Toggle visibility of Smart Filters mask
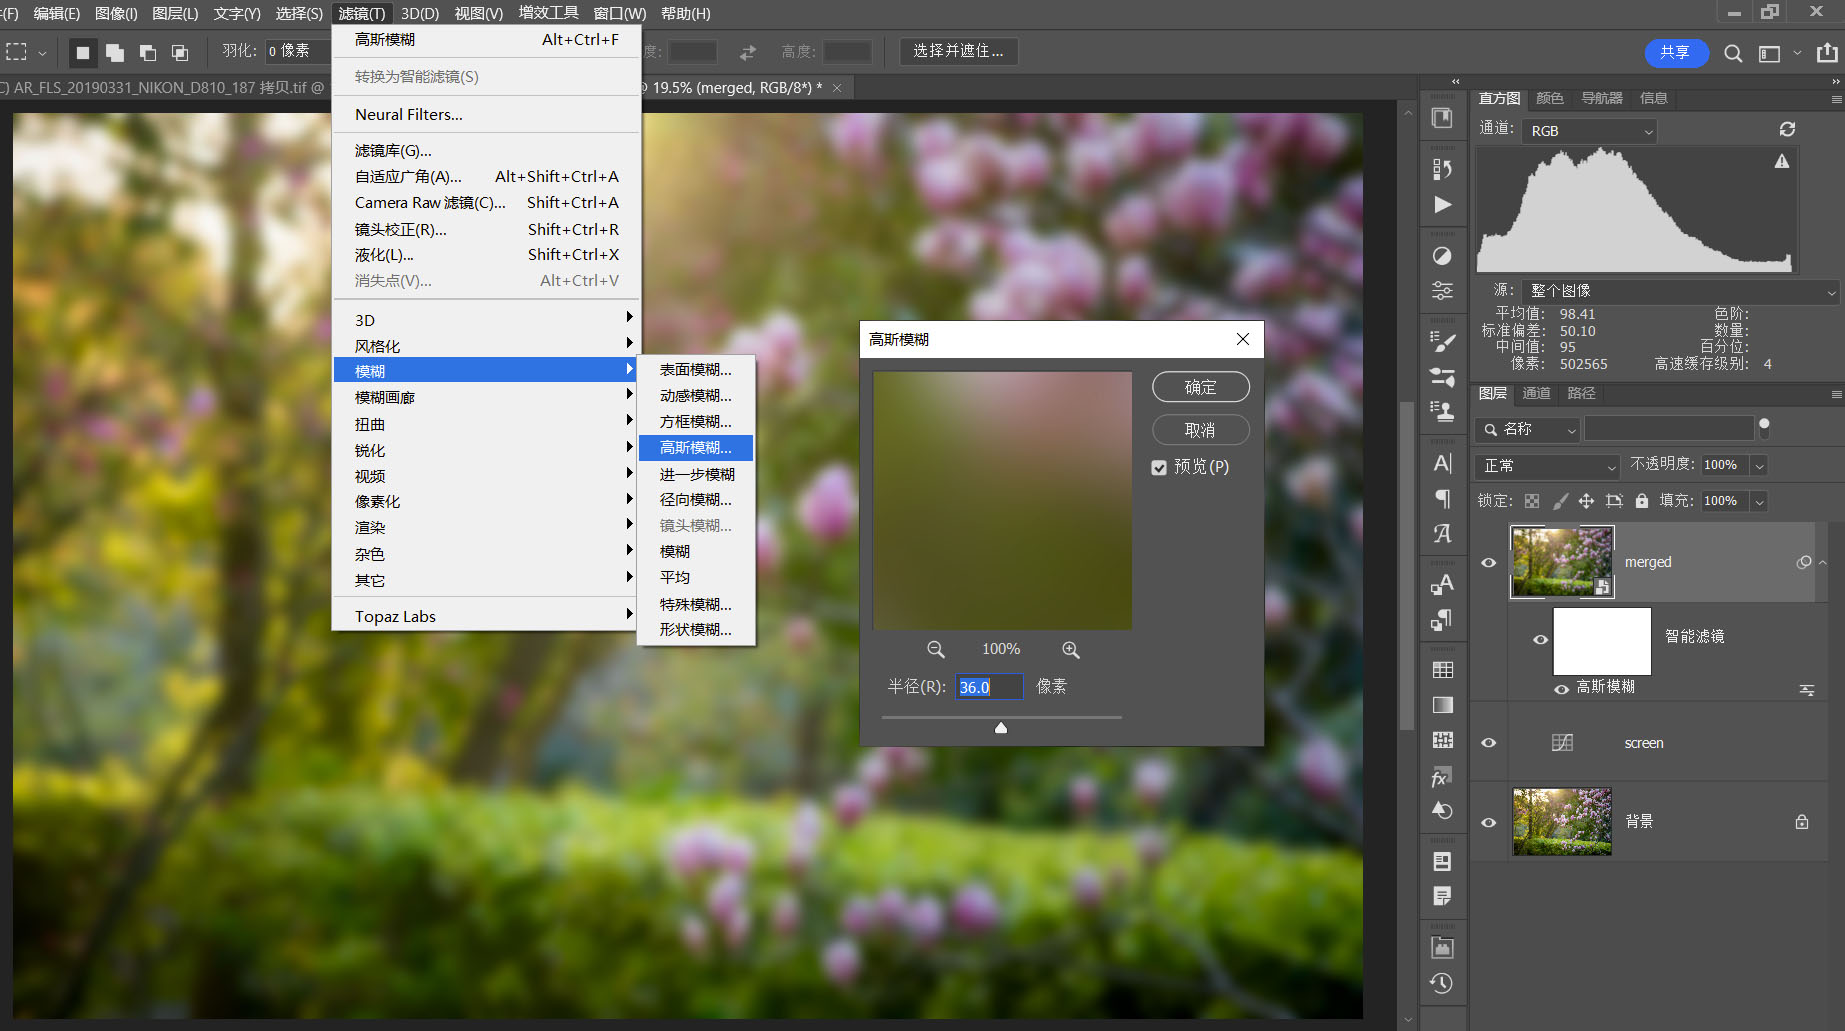The width and height of the screenshot is (1845, 1031). [1540, 640]
